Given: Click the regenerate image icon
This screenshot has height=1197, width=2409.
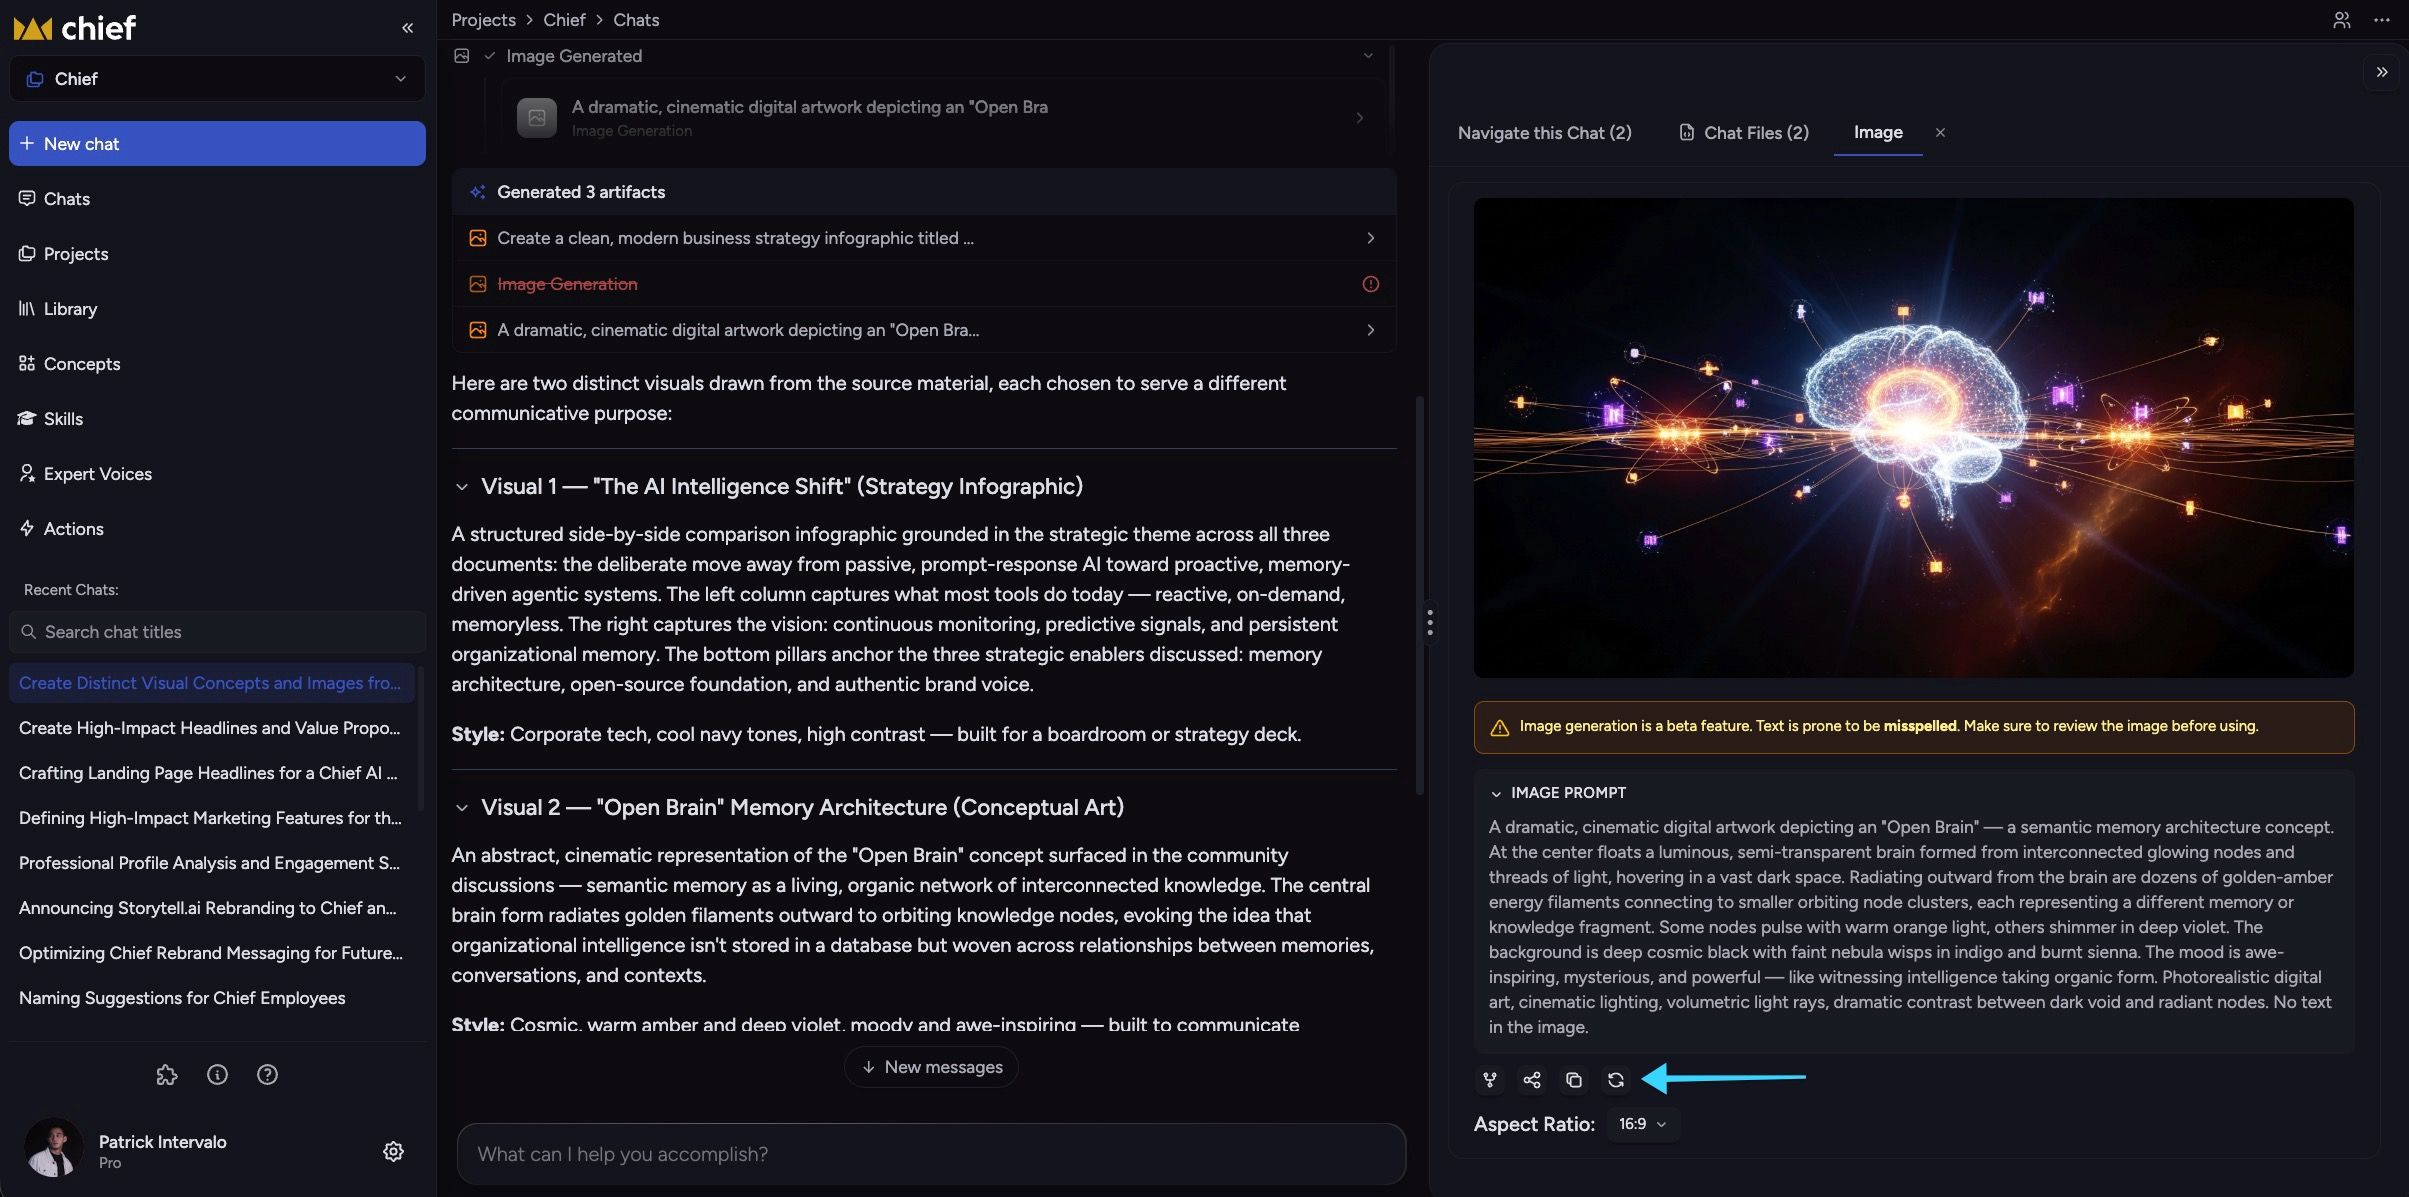Looking at the screenshot, I should (x=1615, y=1079).
